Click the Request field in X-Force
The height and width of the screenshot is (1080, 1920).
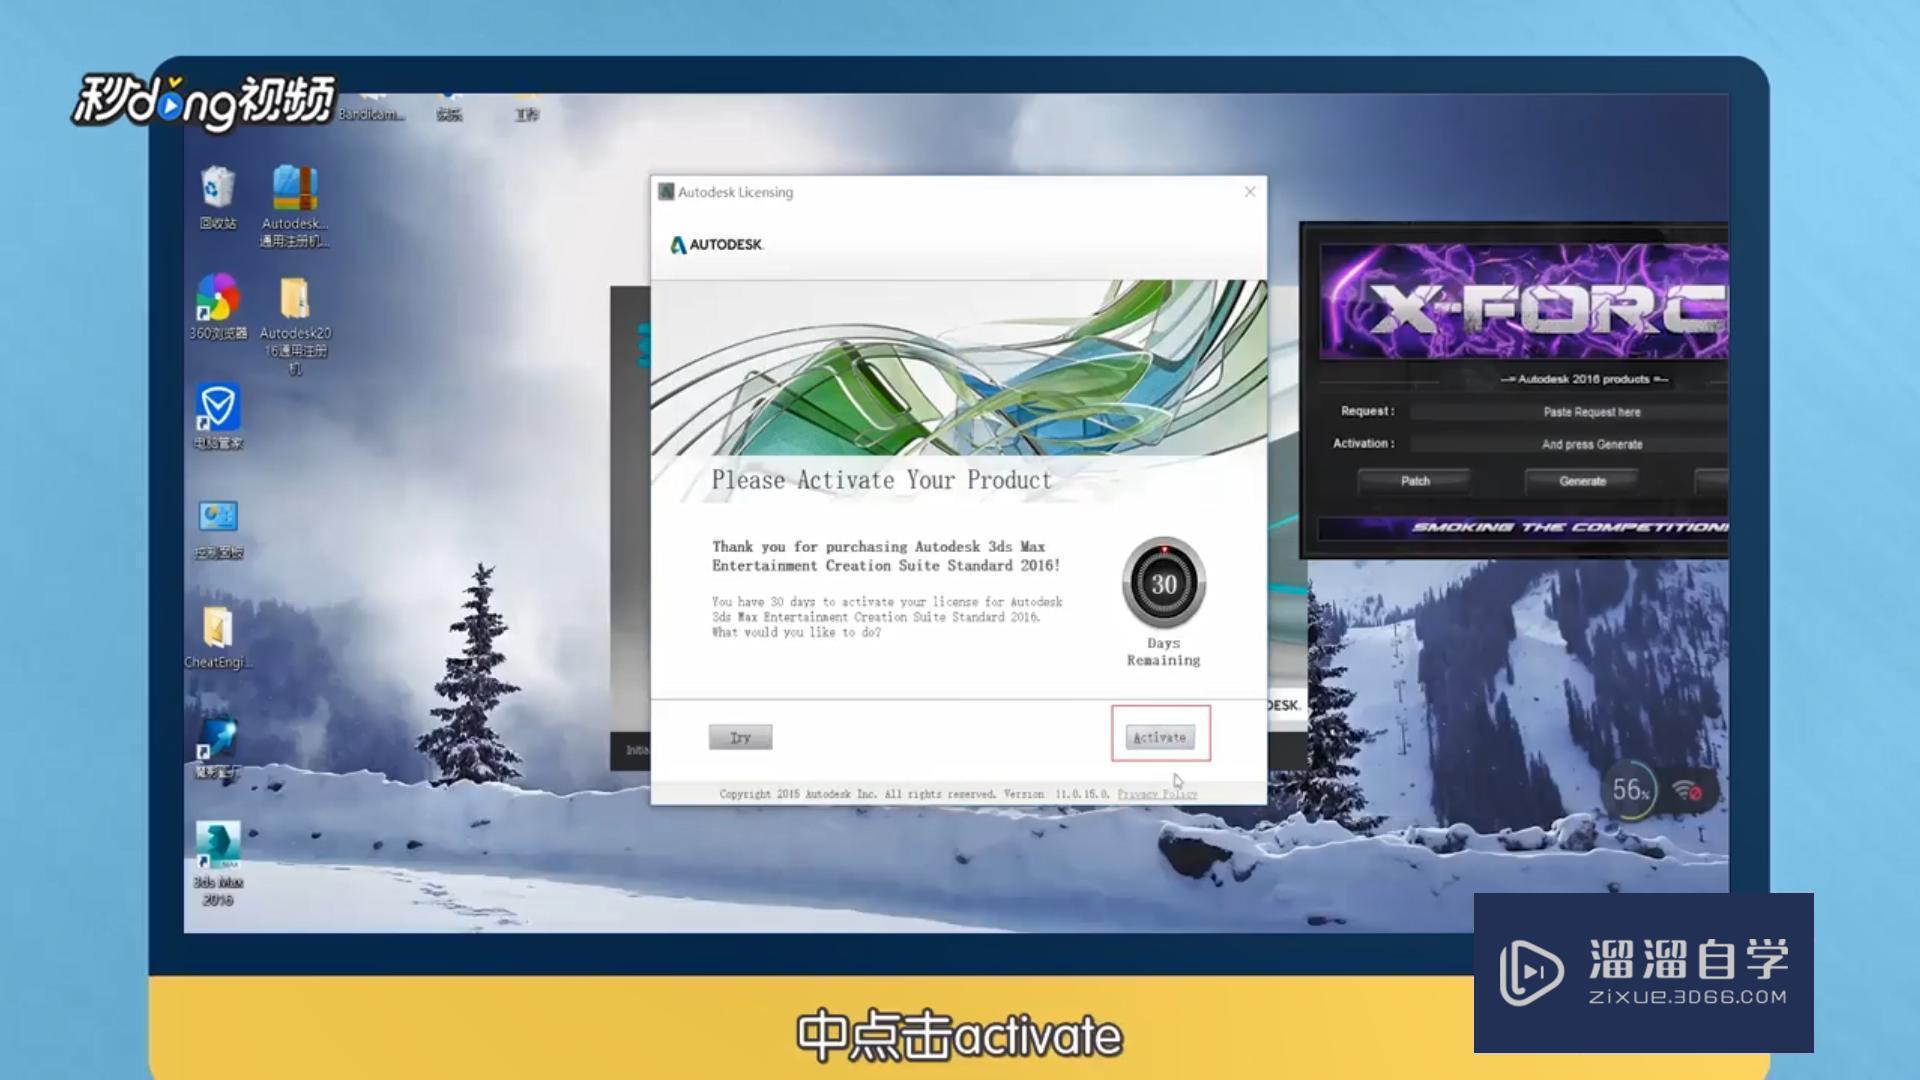pos(1568,412)
